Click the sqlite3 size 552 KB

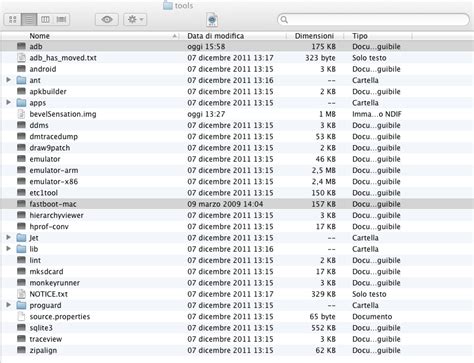pyautogui.click(x=323, y=328)
